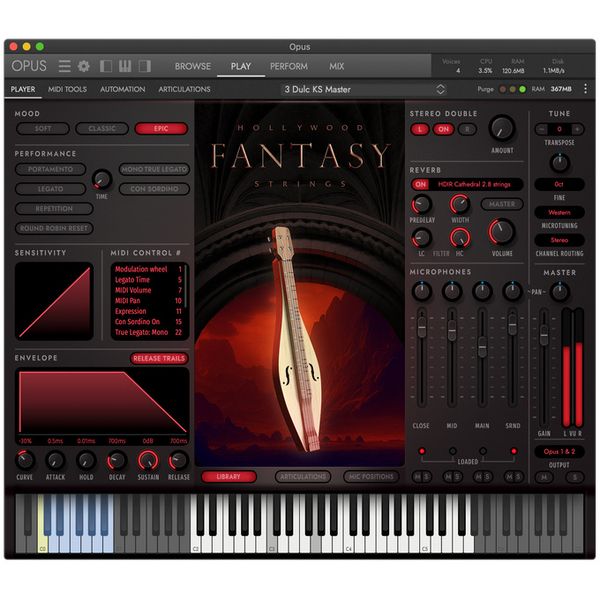Toggle the keyboard display icon

(x=125, y=66)
